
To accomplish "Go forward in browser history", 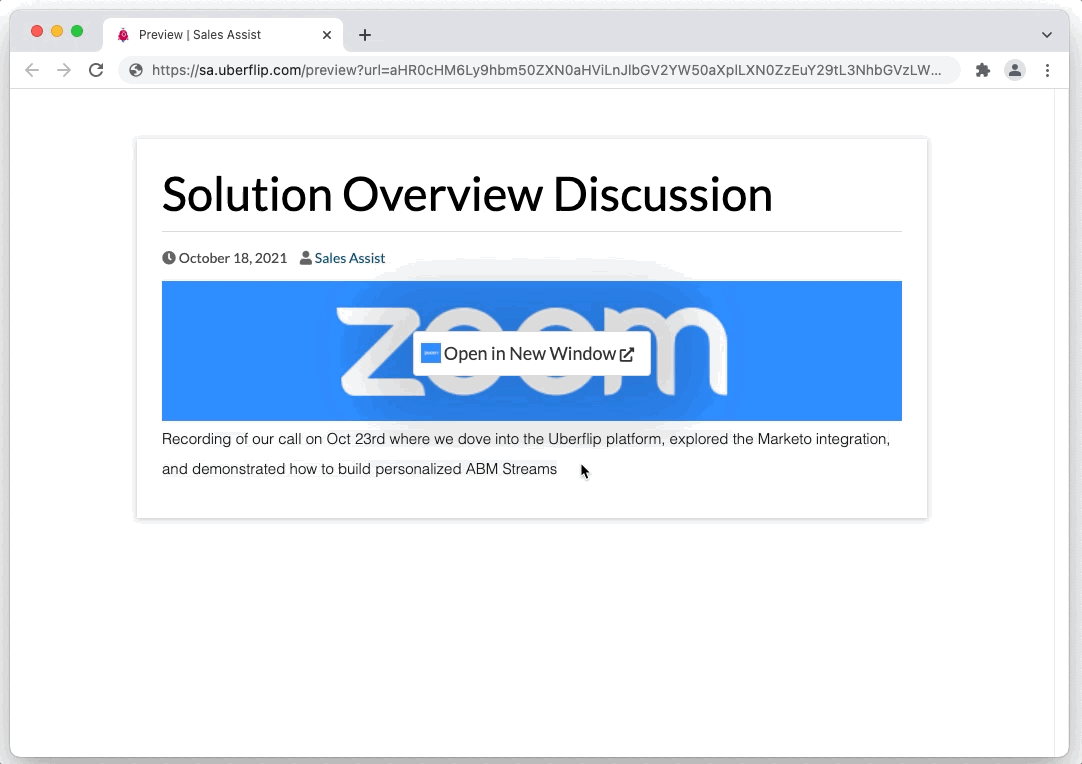I will point(63,70).
